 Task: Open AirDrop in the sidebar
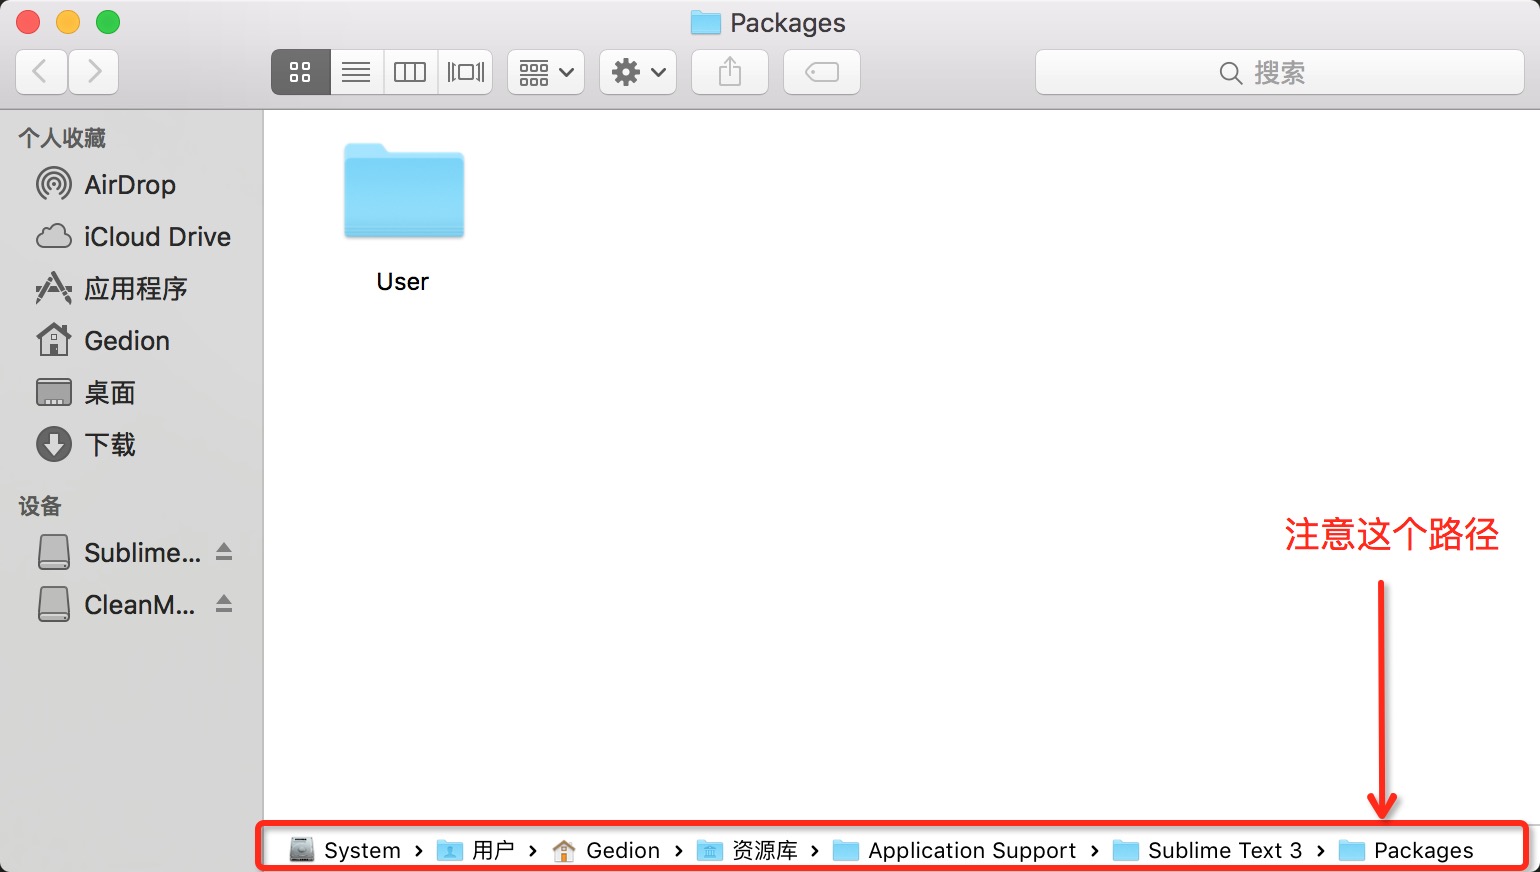[x=130, y=185]
